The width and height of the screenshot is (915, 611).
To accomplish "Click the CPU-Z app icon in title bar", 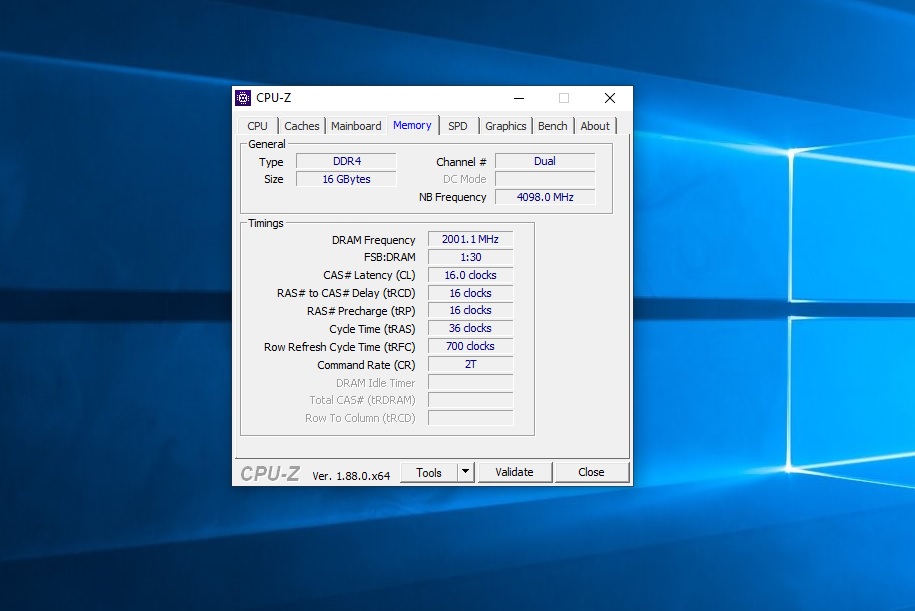I will (x=243, y=98).
